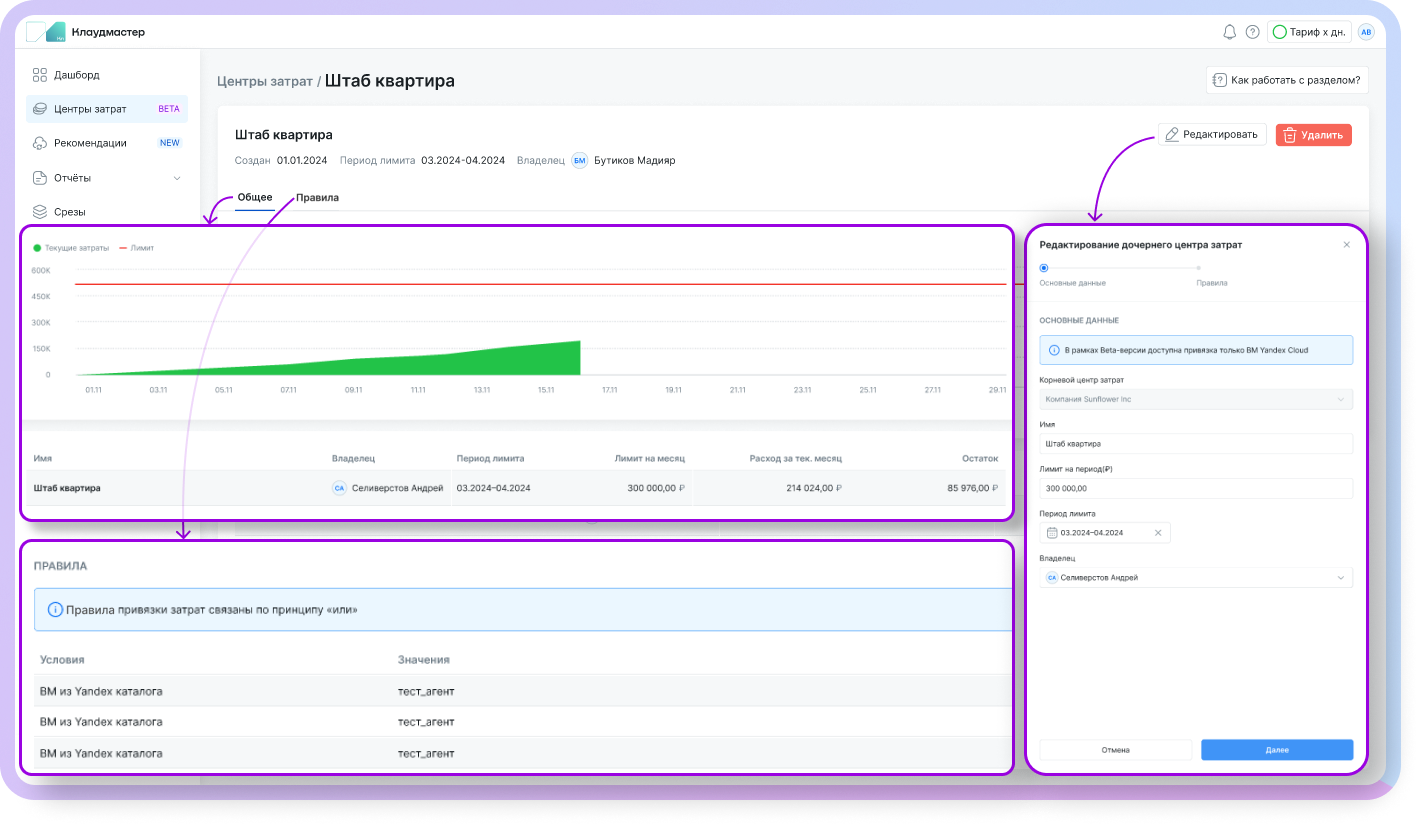Select the Основные данные step indicator
The image size is (1419, 826).
[1044, 268]
